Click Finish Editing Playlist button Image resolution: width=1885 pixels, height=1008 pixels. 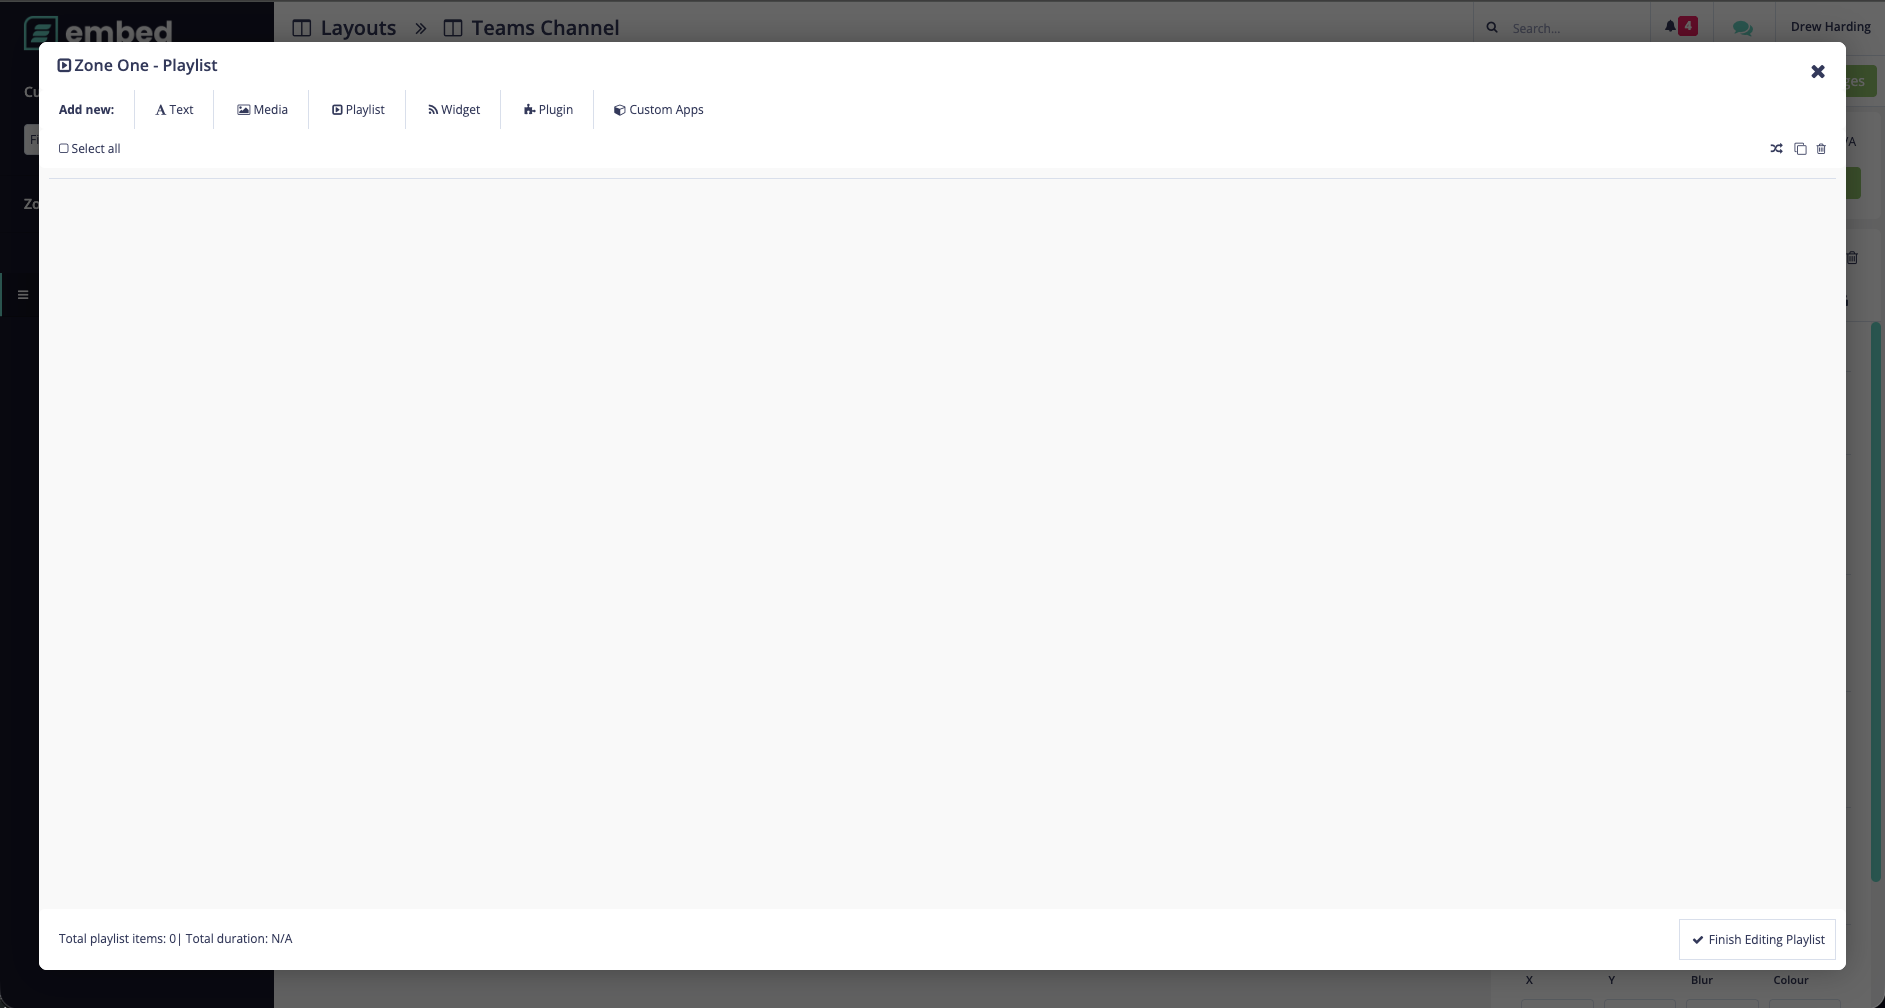coord(1757,939)
